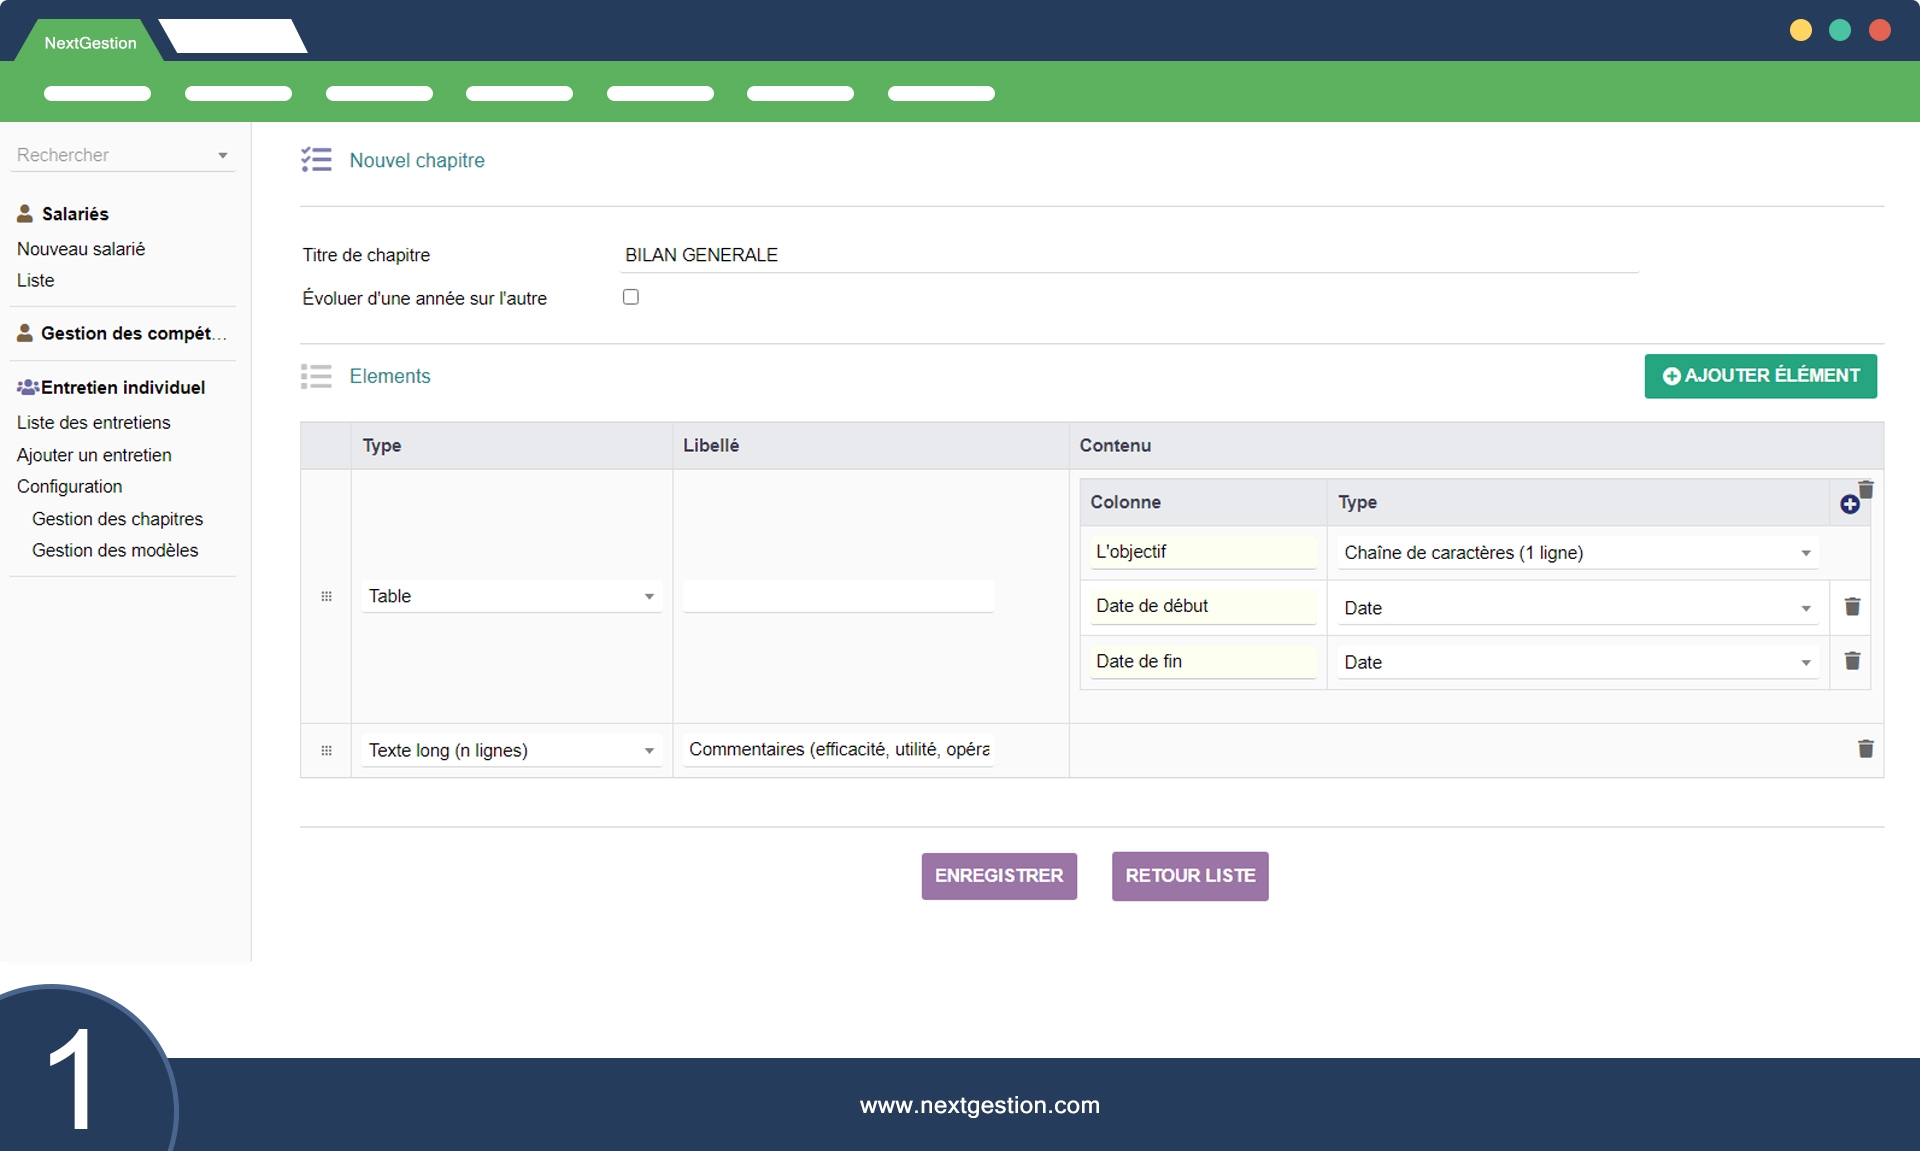The image size is (1920, 1151).
Task: Delete the Date de fin column row
Action: pos(1852,661)
